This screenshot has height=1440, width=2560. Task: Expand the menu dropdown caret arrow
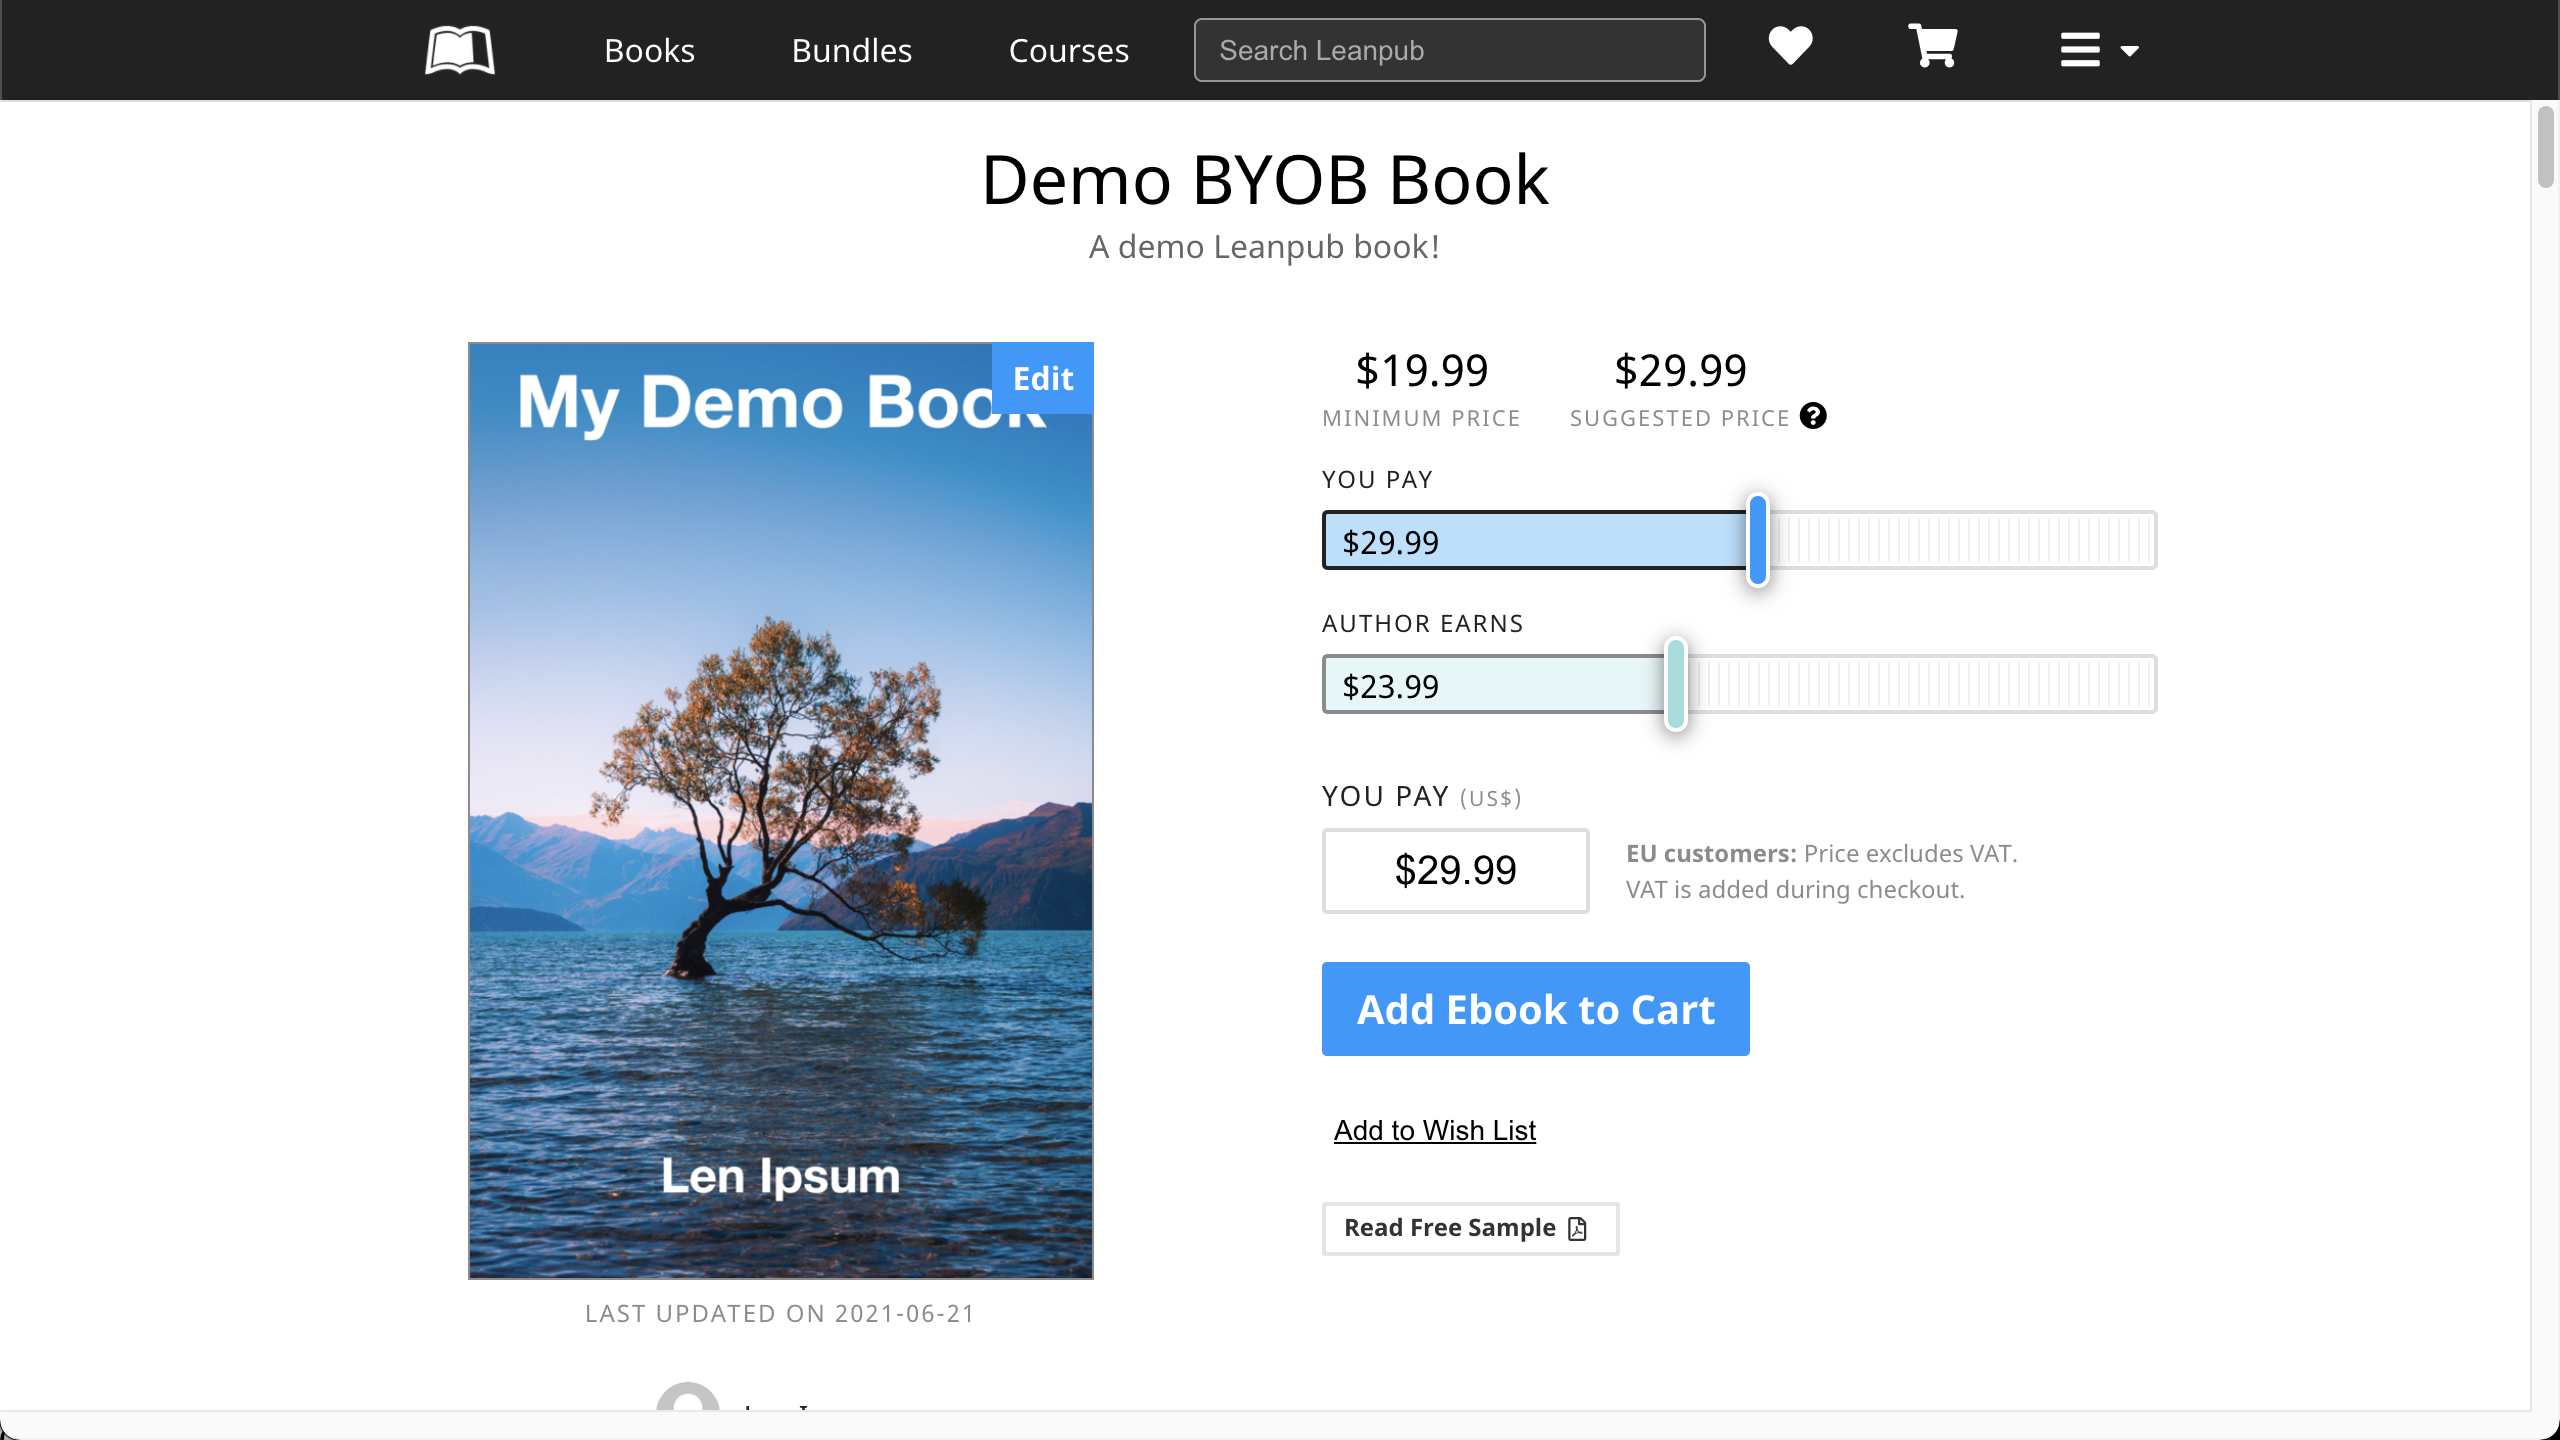tap(2130, 51)
